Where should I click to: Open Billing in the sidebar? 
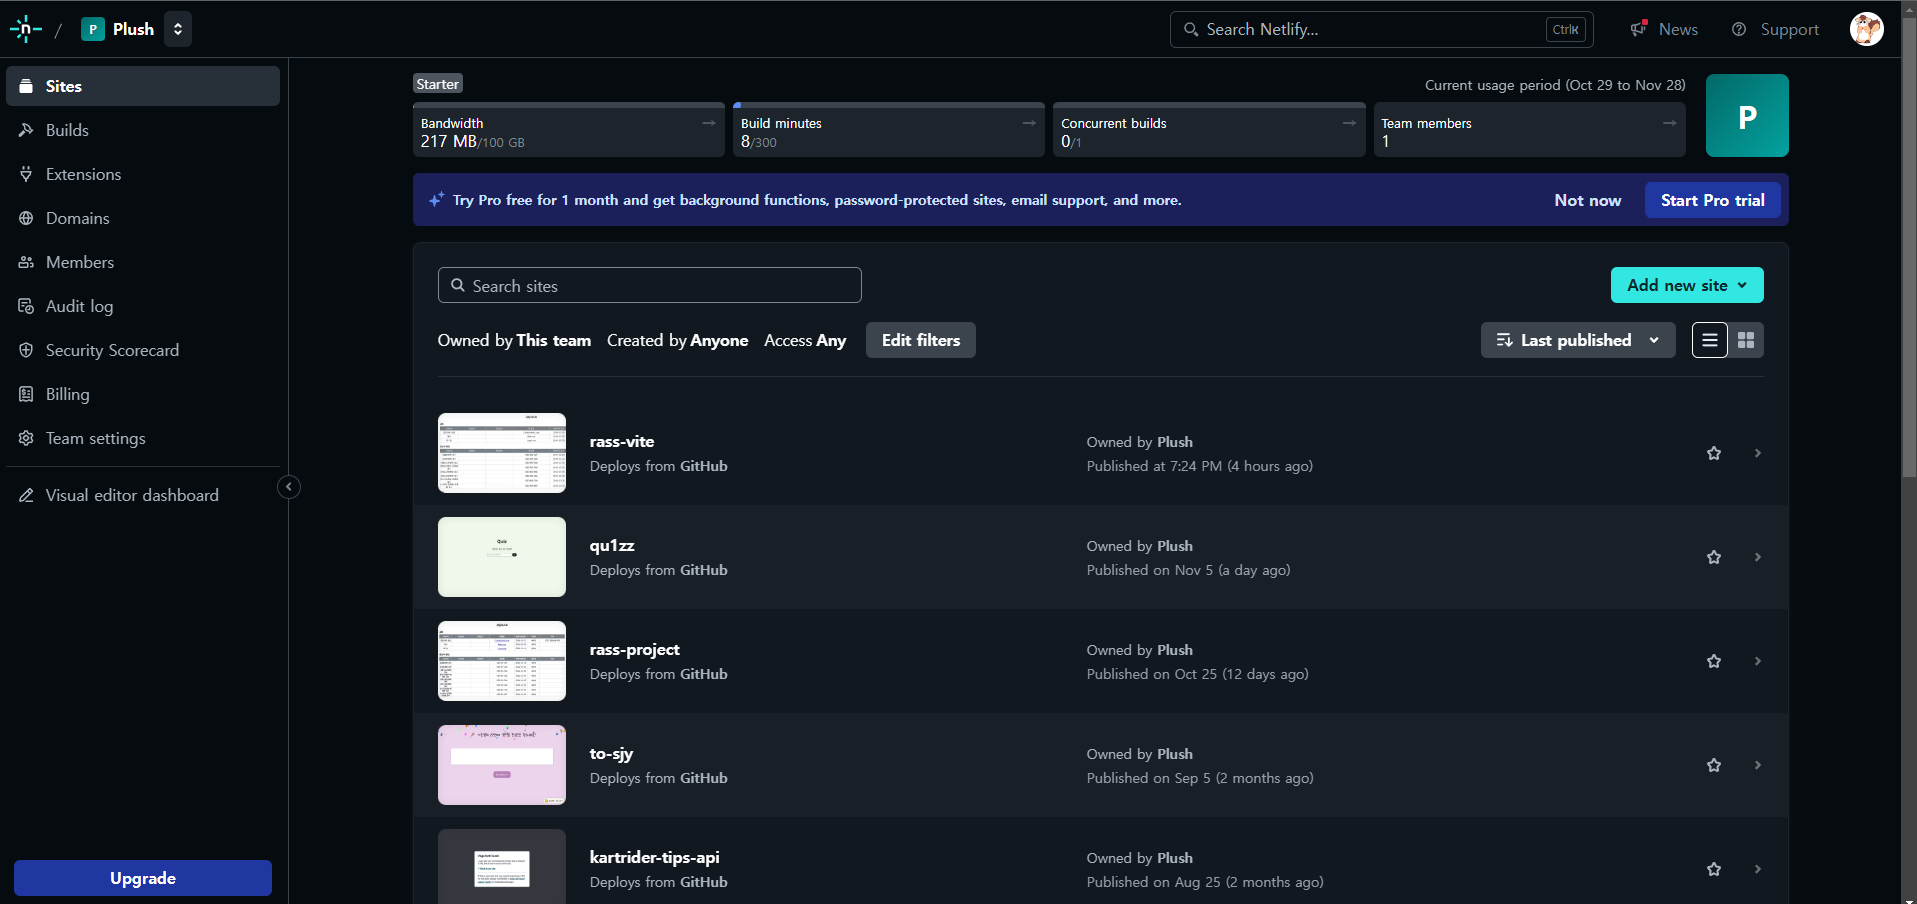pyautogui.click(x=143, y=394)
